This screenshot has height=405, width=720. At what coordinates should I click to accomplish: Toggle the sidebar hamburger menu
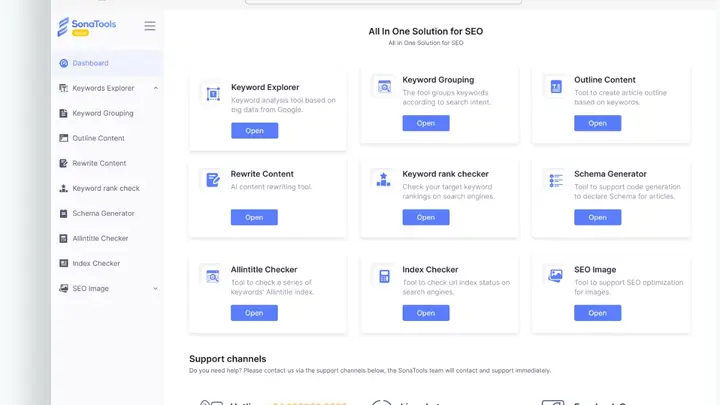[x=150, y=26]
